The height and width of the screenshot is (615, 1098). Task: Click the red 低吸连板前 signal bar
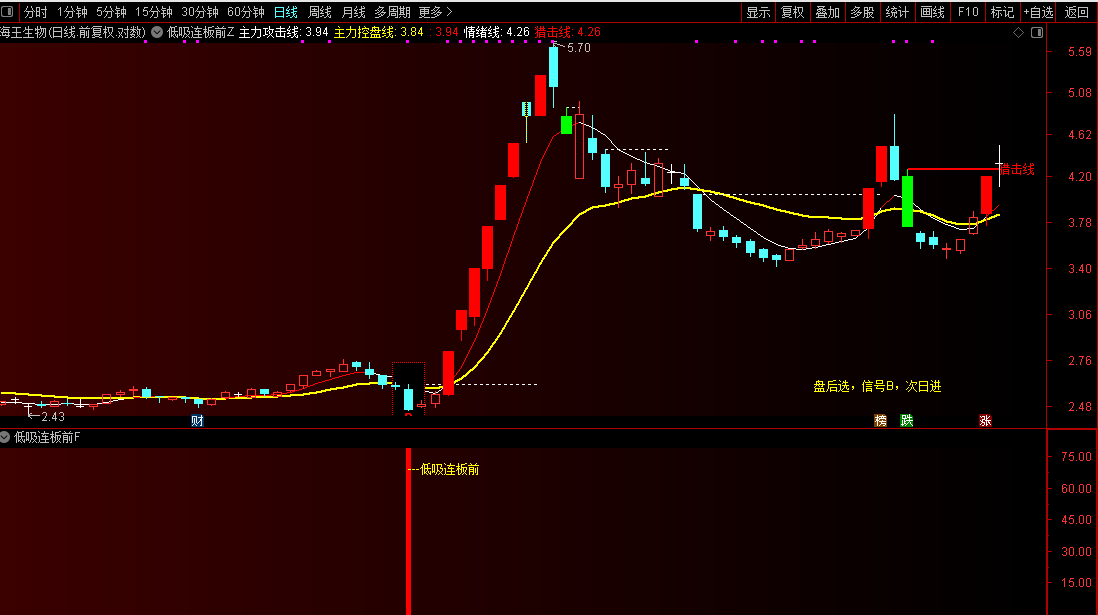point(408,532)
